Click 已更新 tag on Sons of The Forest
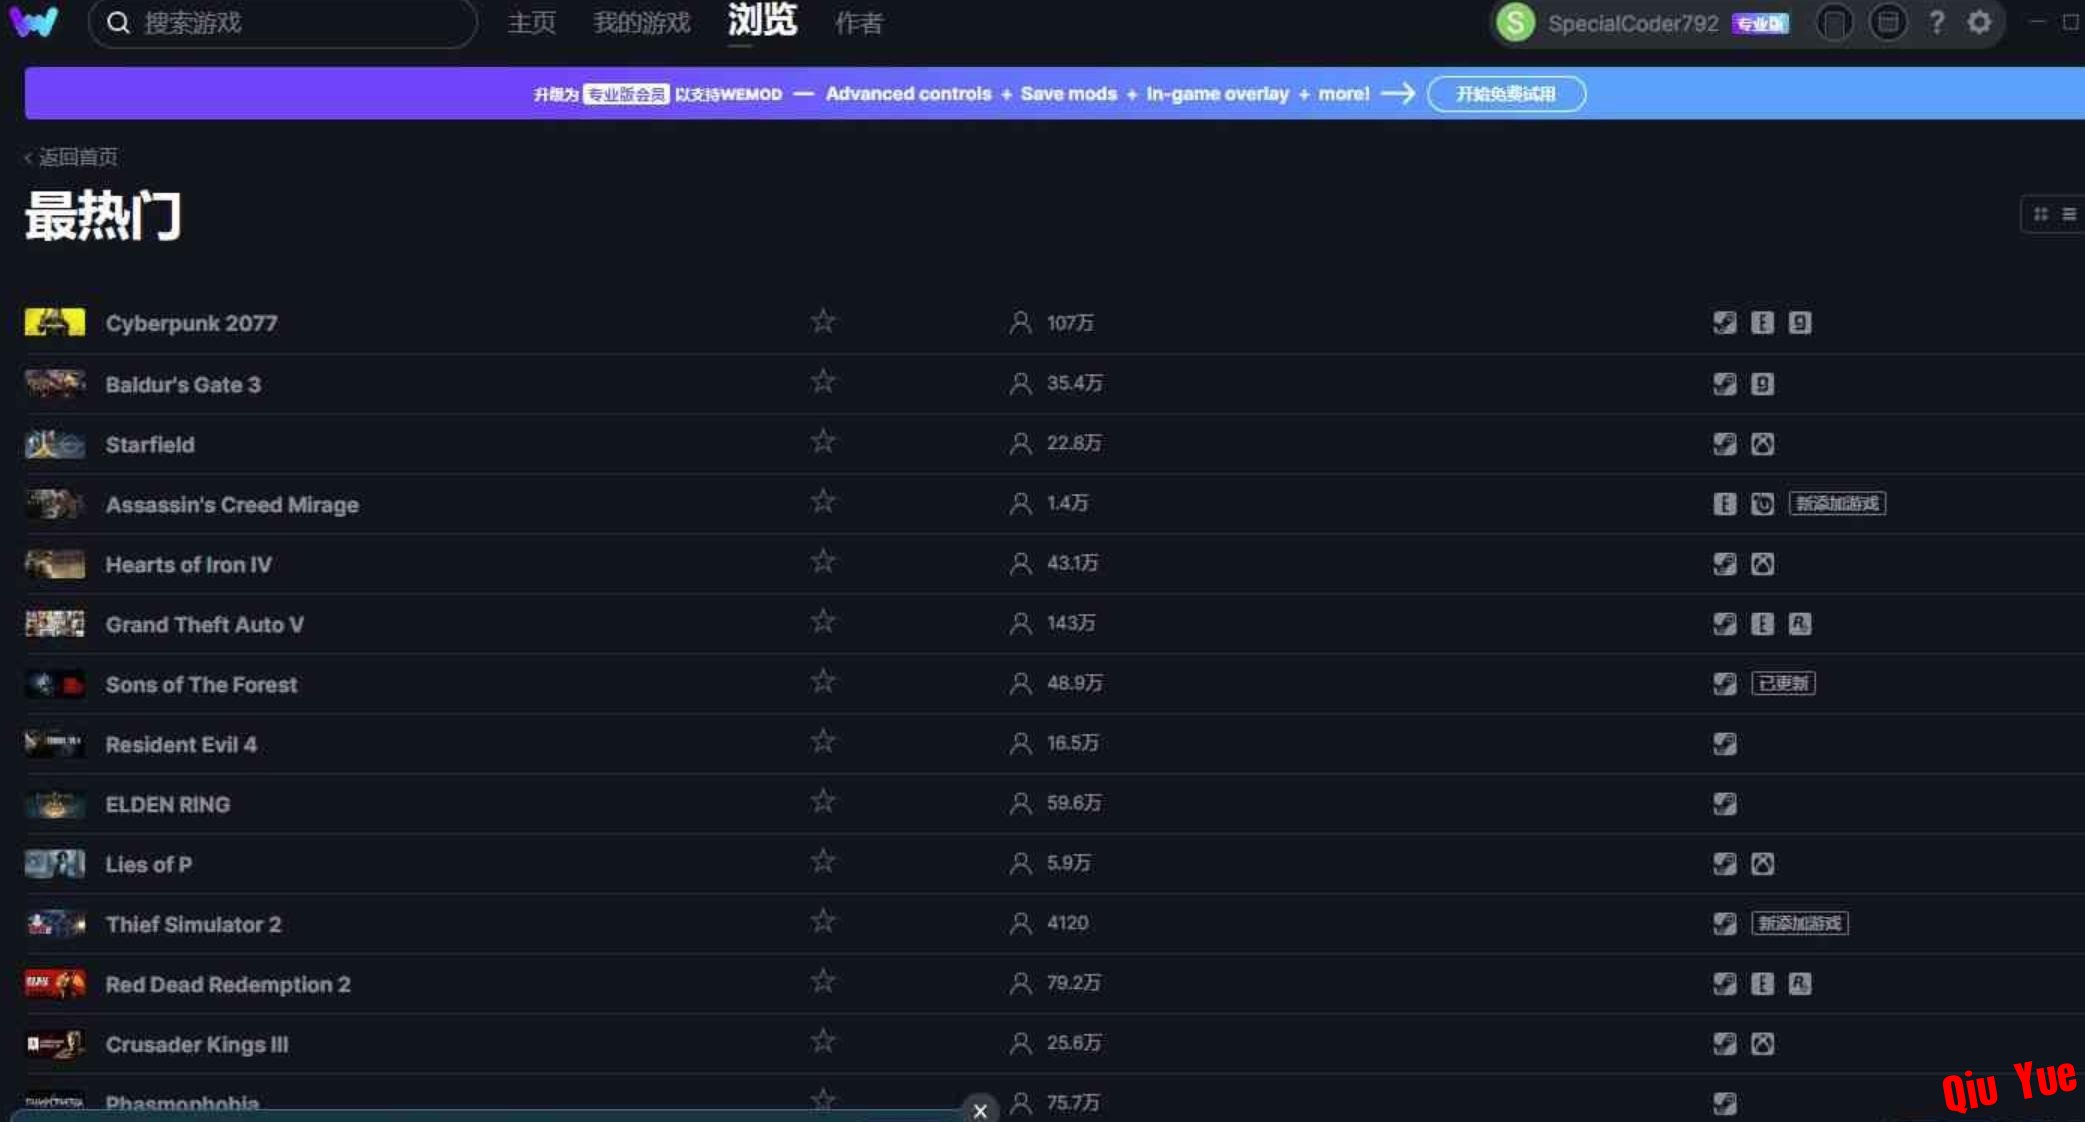Image resolution: width=2085 pixels, height=1122 pixels. point(1783,683)
